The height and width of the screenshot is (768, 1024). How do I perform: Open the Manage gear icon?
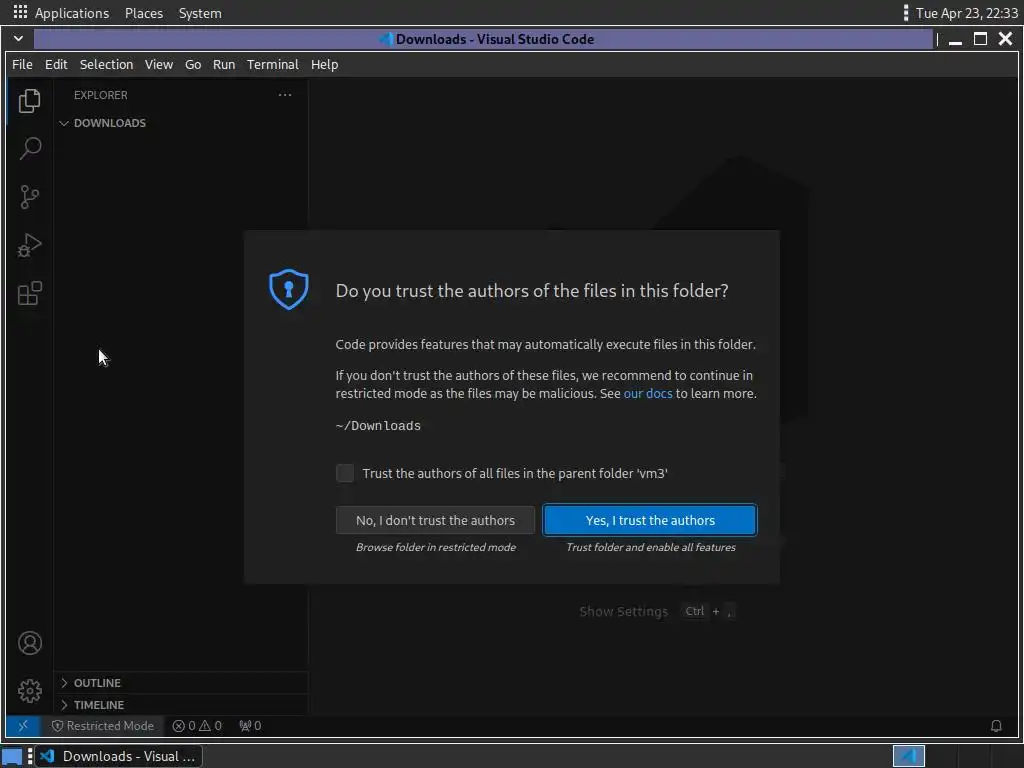click(x=29, y=691)
